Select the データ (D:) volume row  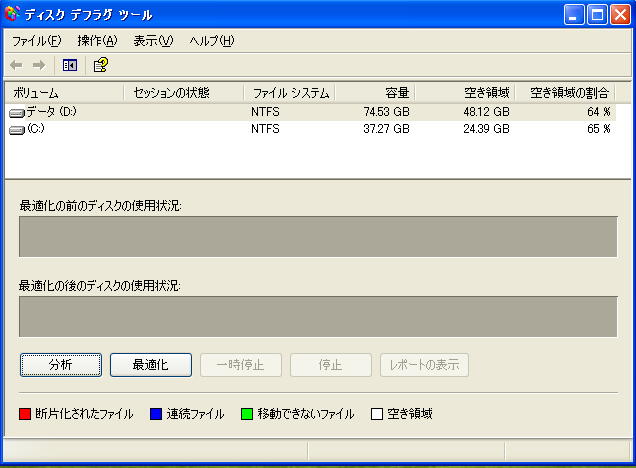click(x=310, y=112)
